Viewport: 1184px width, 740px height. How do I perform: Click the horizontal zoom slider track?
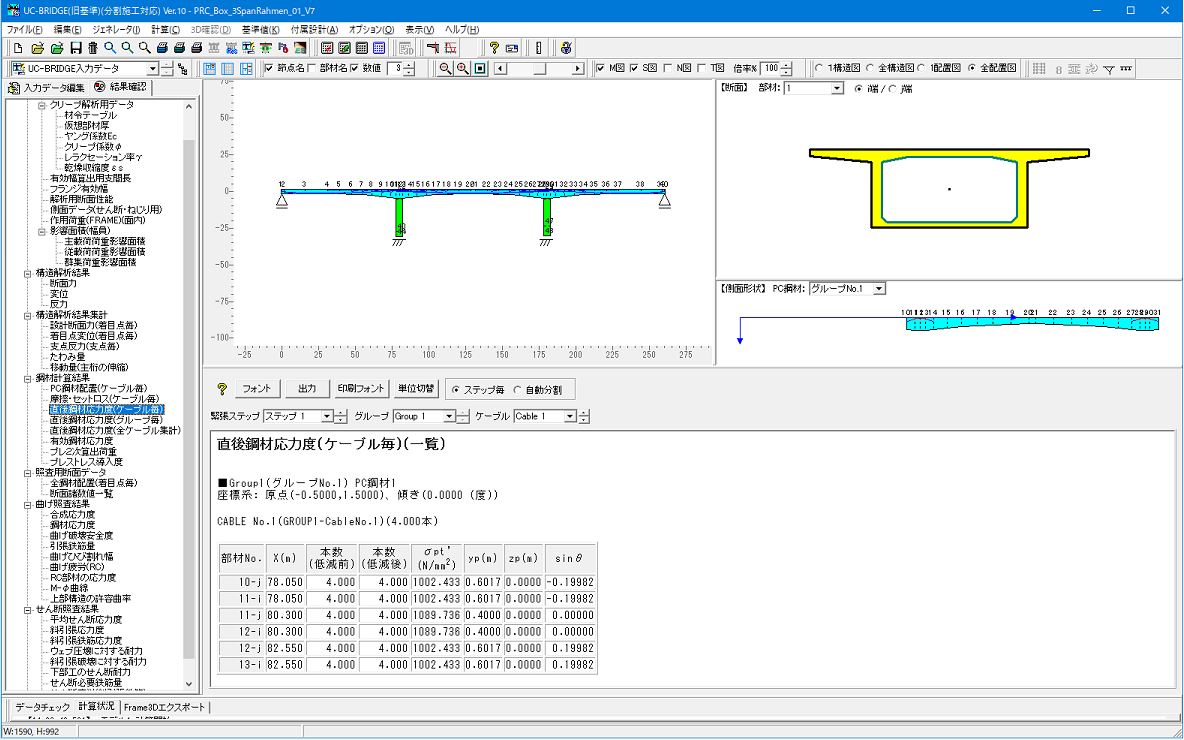[539, 69]
